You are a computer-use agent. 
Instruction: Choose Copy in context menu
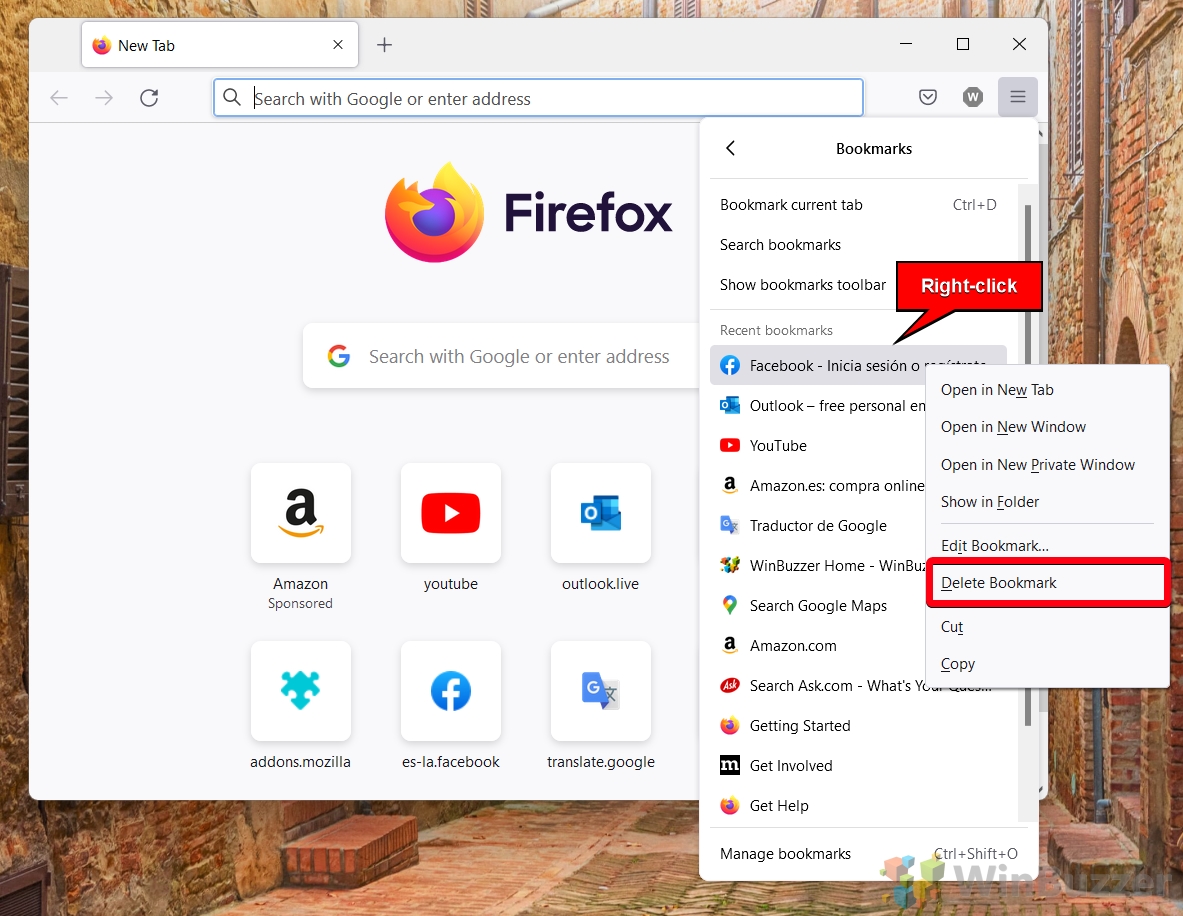[x=1047, y=663]
